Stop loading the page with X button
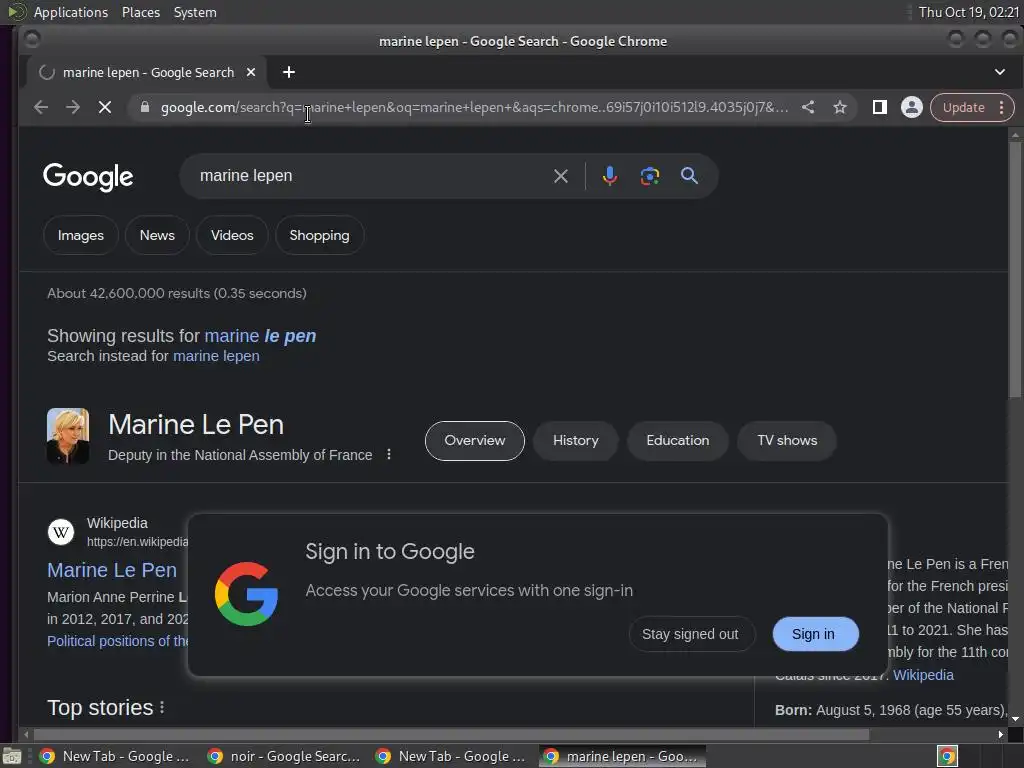 [x=104, y=107]
